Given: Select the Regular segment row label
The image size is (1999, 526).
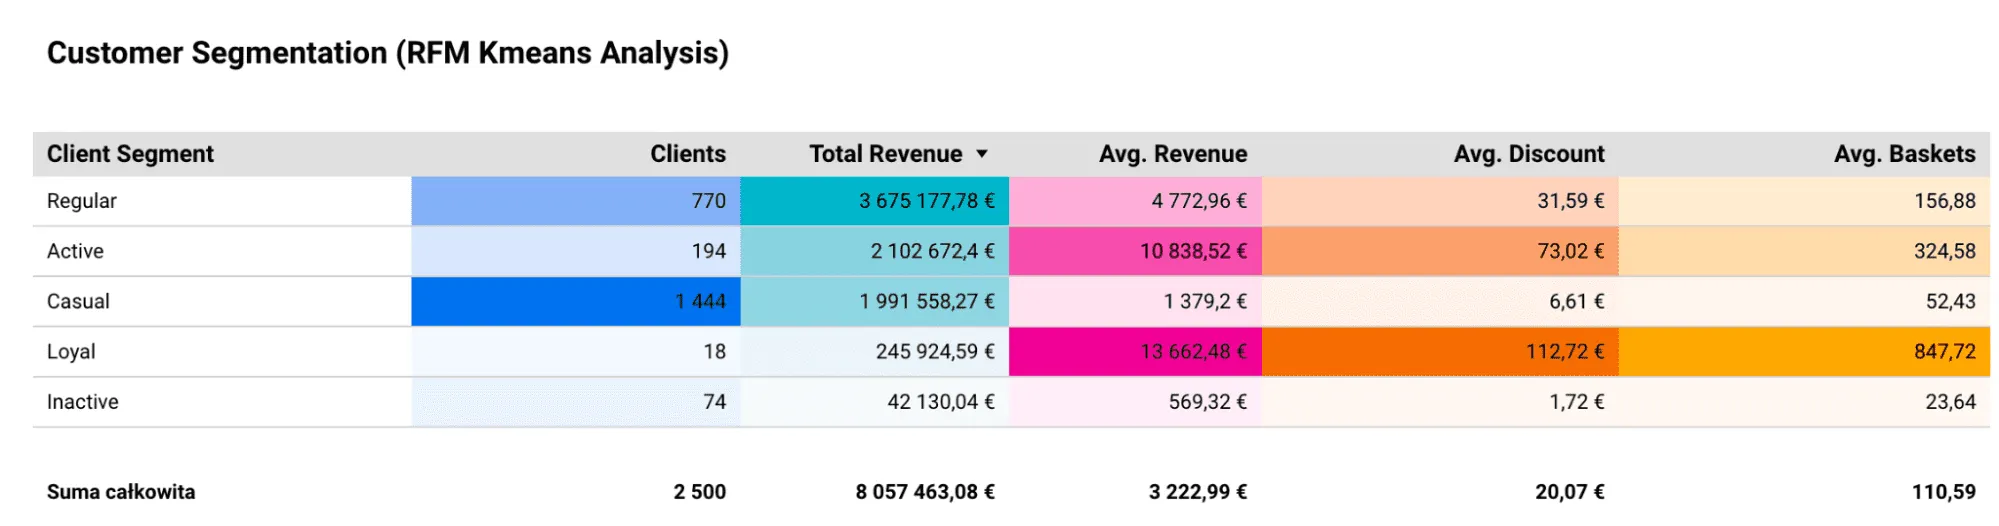Looking at the screenshot, I should 82,201.
